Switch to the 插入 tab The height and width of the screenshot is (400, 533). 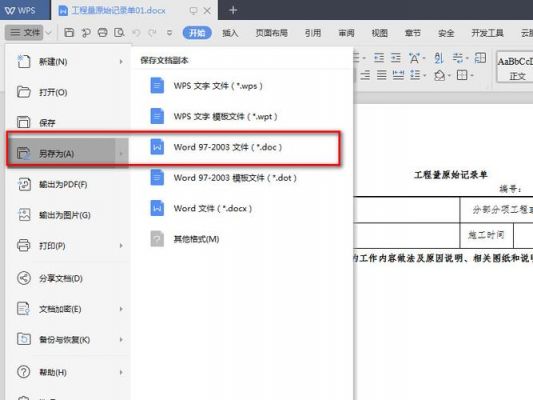coord(230,33)
